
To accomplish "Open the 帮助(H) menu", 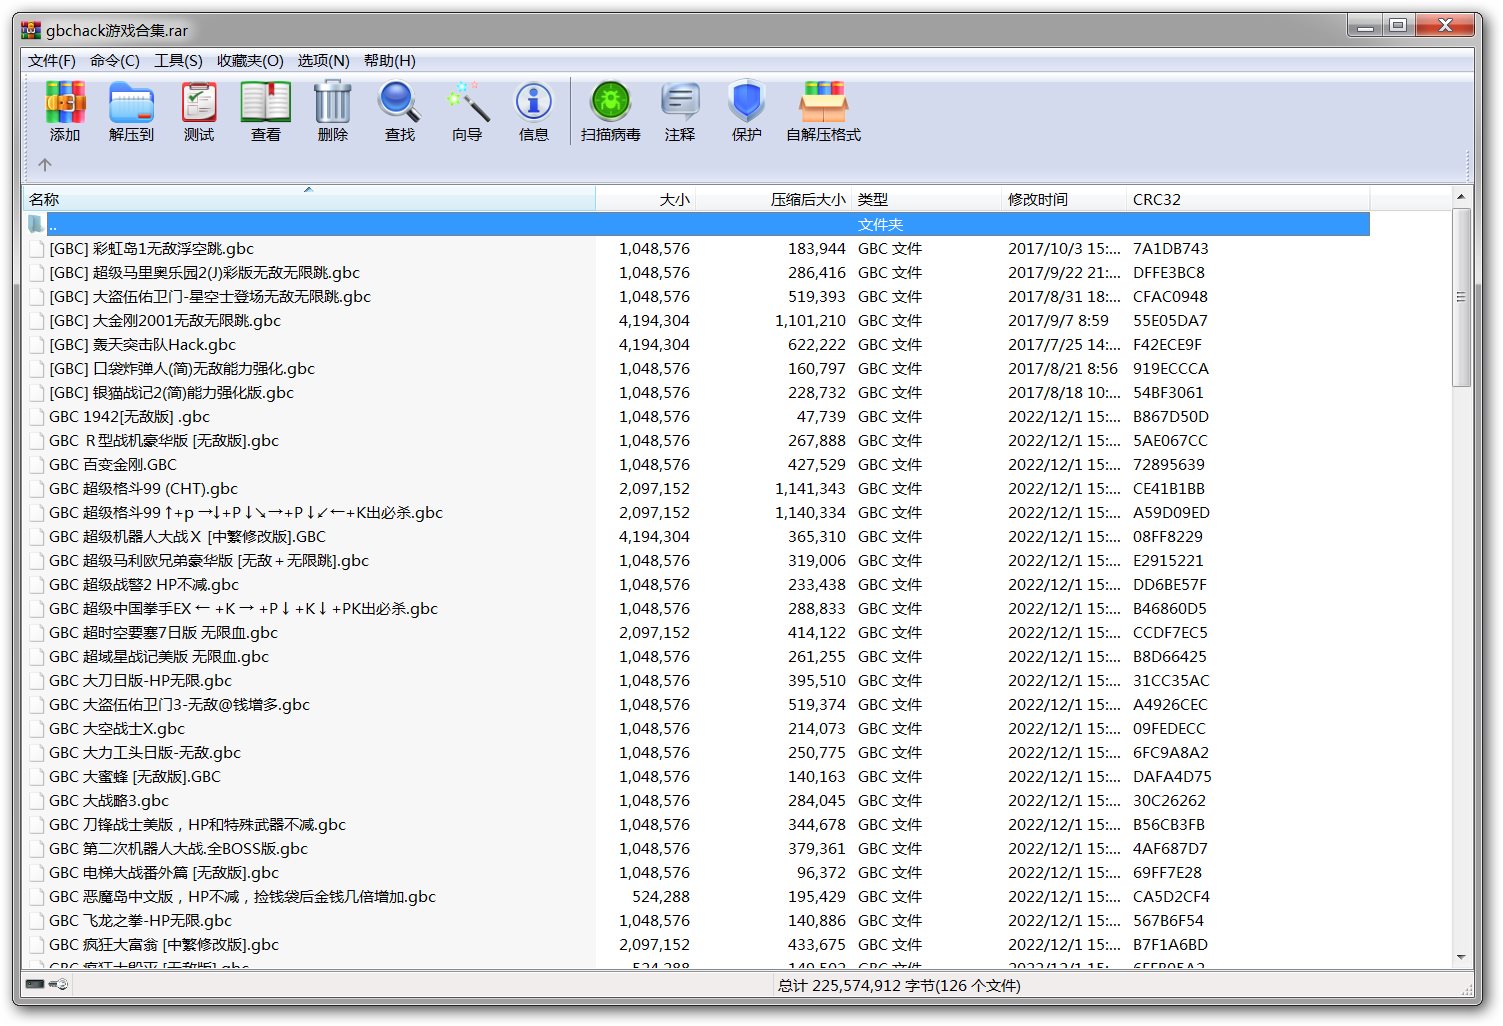I will 390,61.
